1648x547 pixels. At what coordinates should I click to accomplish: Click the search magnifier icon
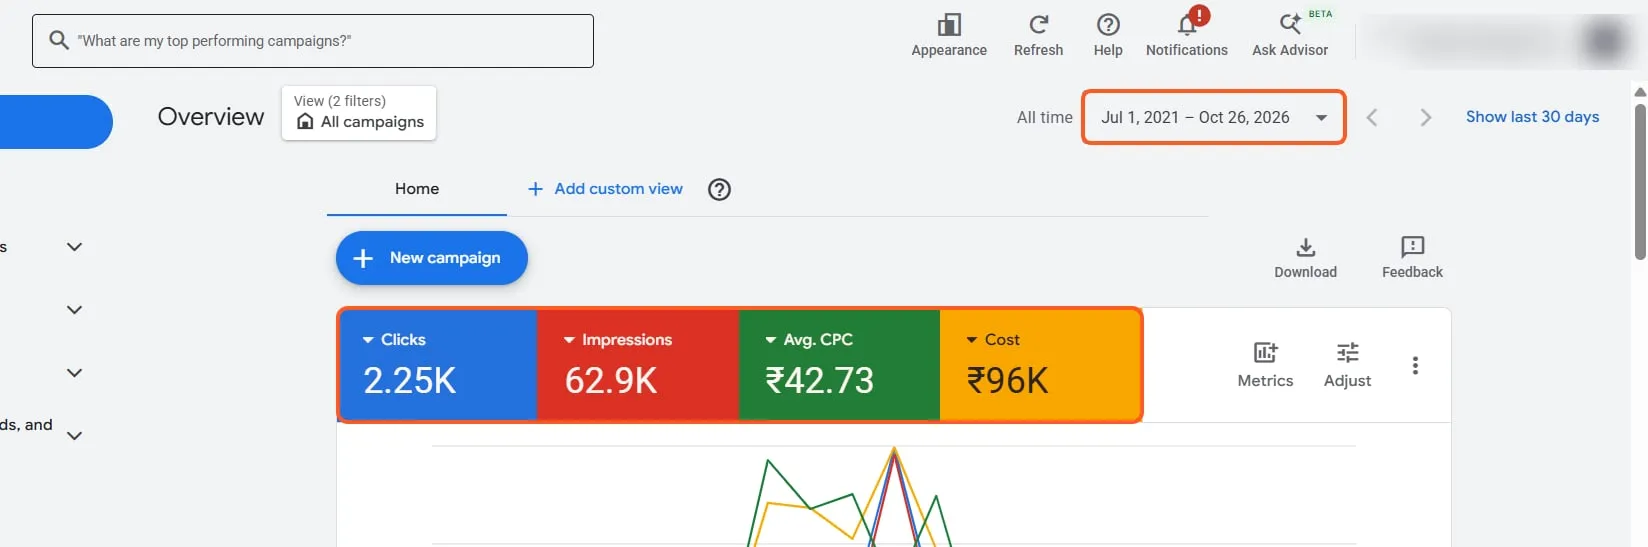pos(59,40)
